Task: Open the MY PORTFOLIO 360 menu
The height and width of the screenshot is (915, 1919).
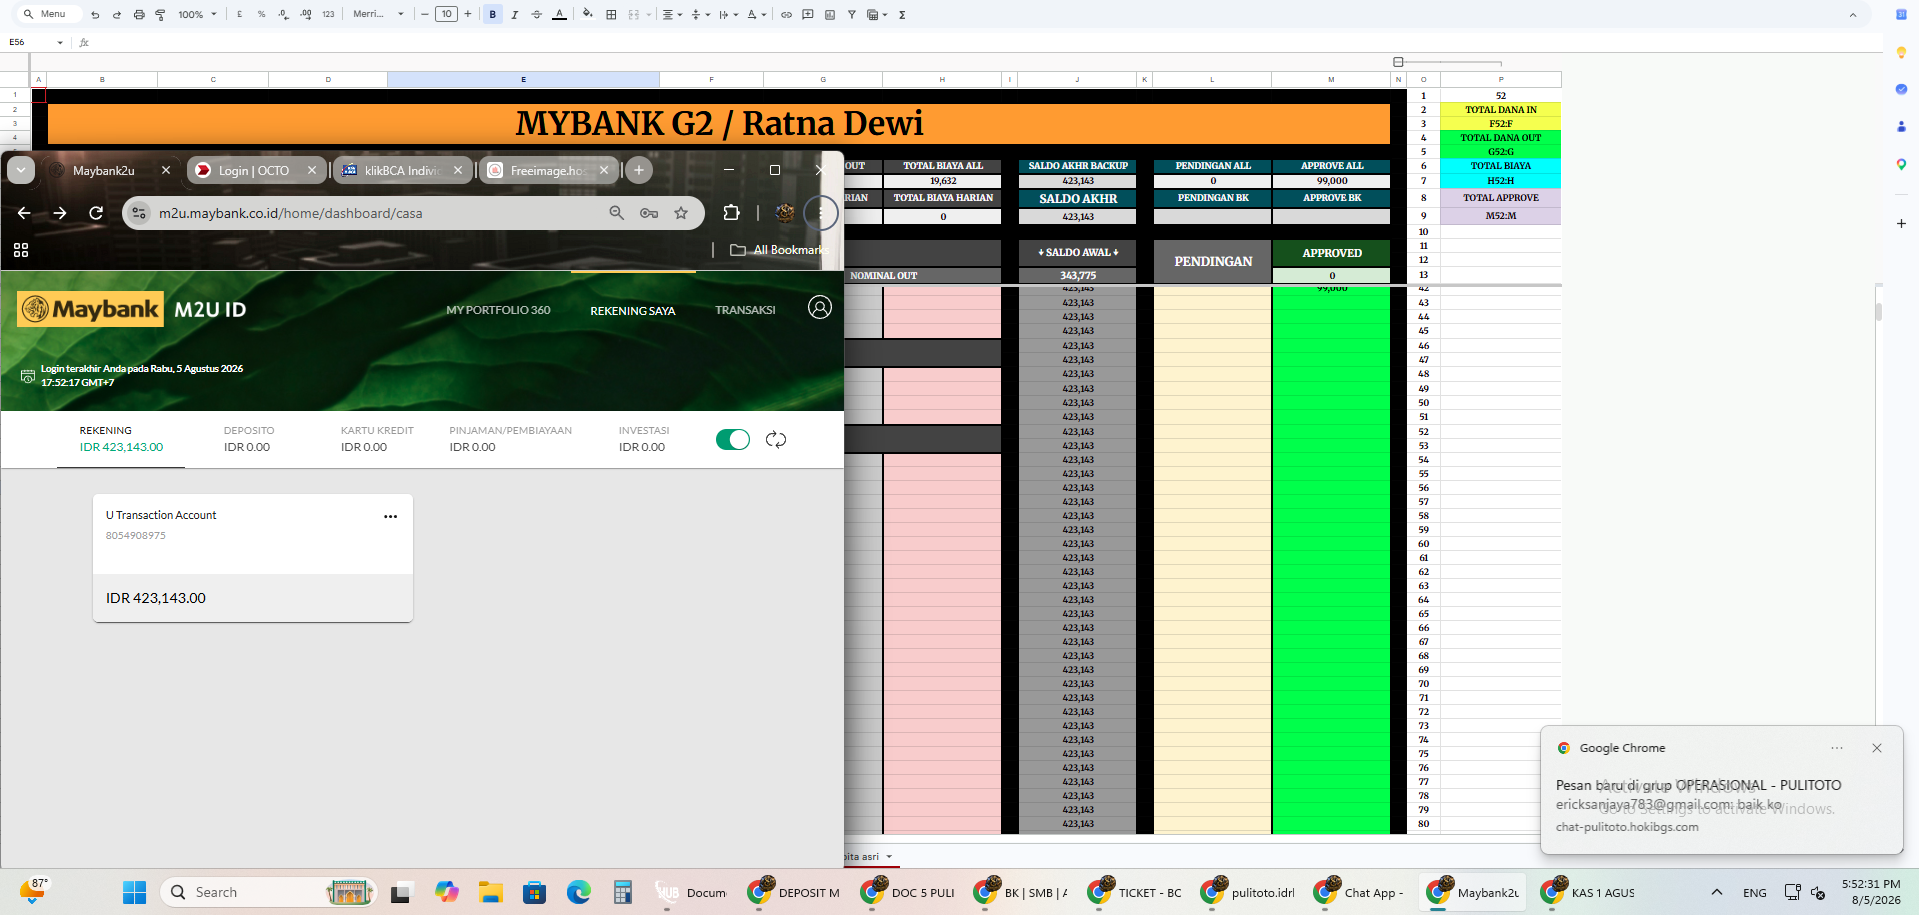Action: click(x=498, y=310)
